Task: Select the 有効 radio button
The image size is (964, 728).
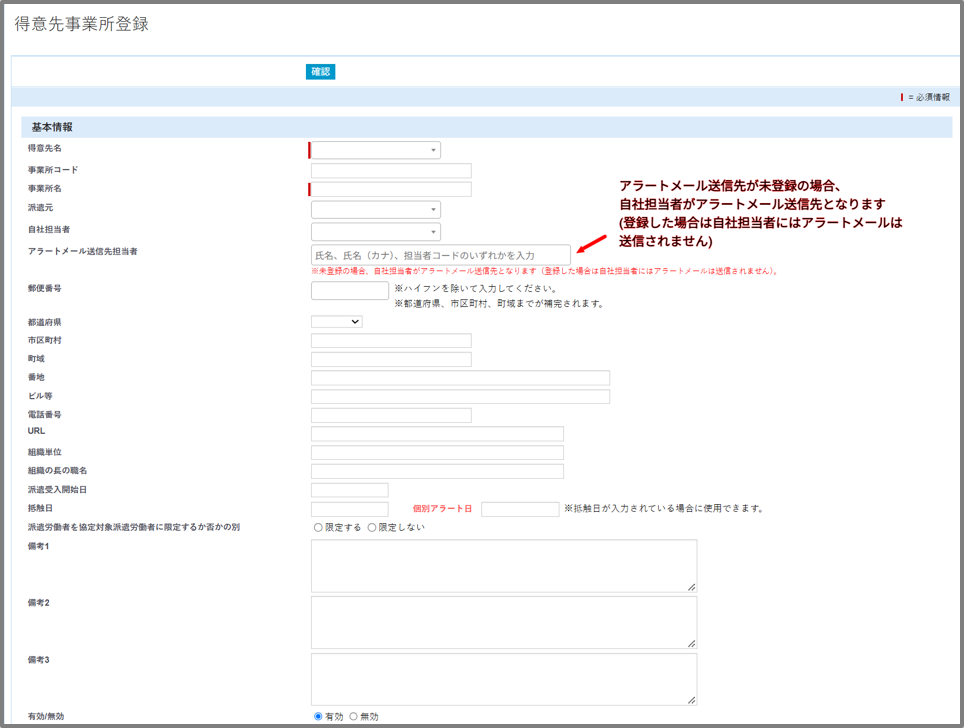Action: click(x=318, y=716)
